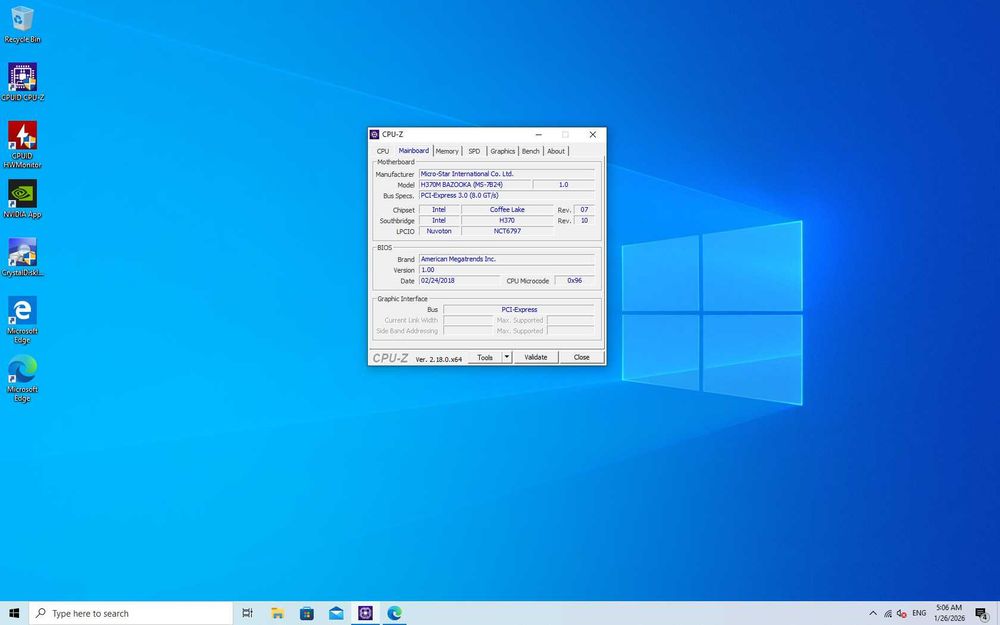
Task: Open the volume tray icon
Action: (x=902, y=614)
